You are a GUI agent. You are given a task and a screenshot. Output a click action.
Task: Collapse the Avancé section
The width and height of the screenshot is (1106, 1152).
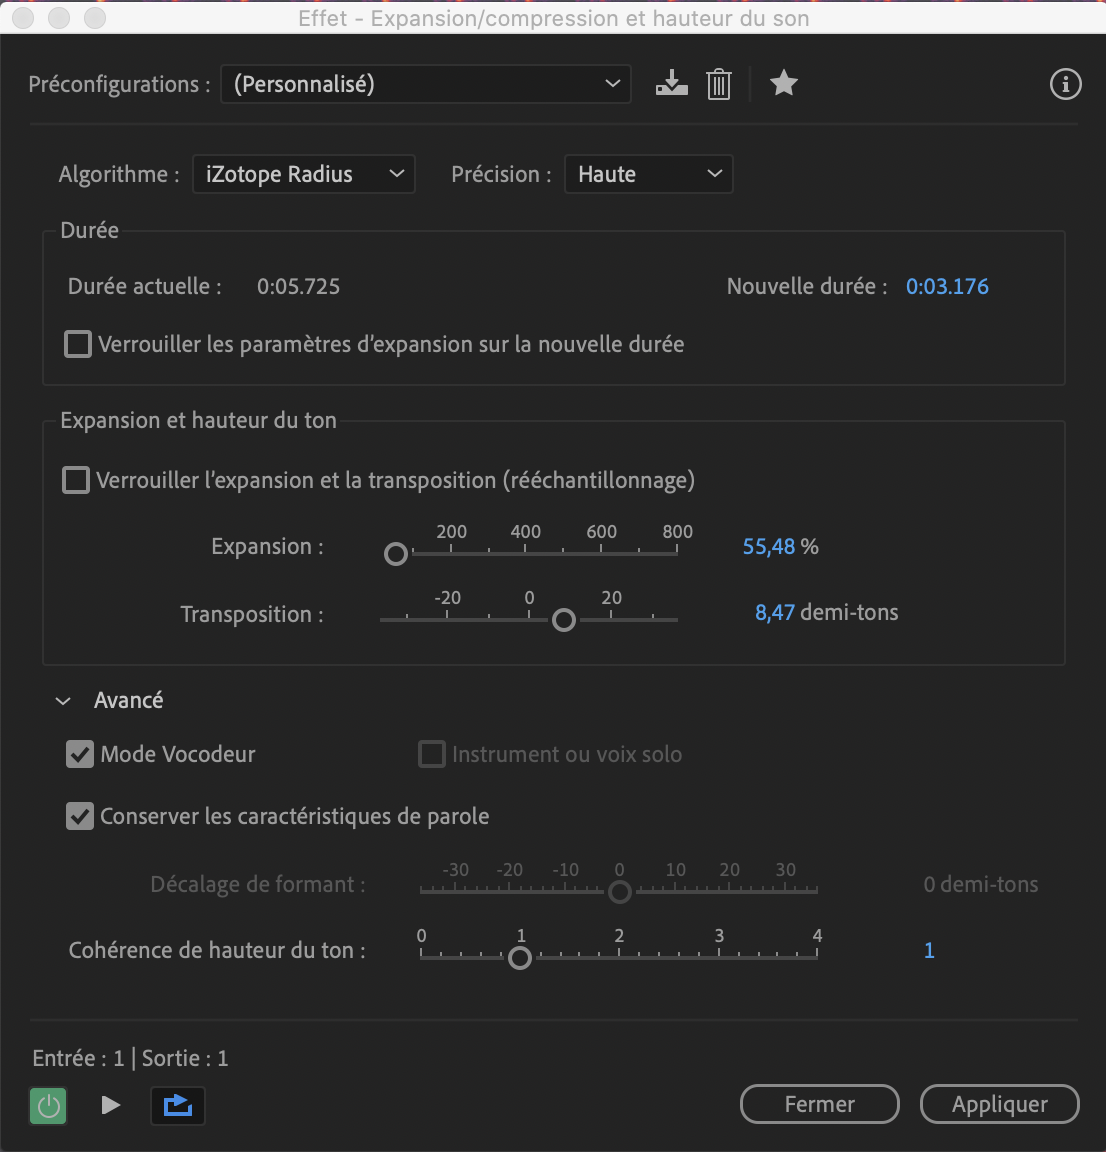pos(64,701)
